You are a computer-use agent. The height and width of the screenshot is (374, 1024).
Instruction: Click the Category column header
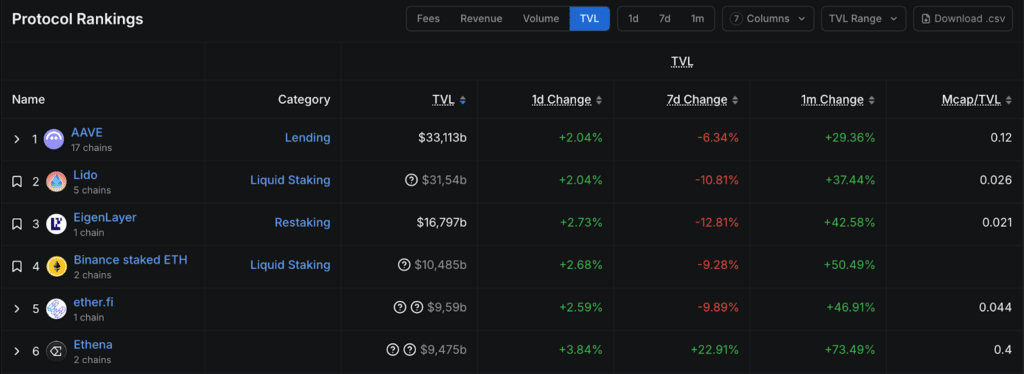coord(304,100)
